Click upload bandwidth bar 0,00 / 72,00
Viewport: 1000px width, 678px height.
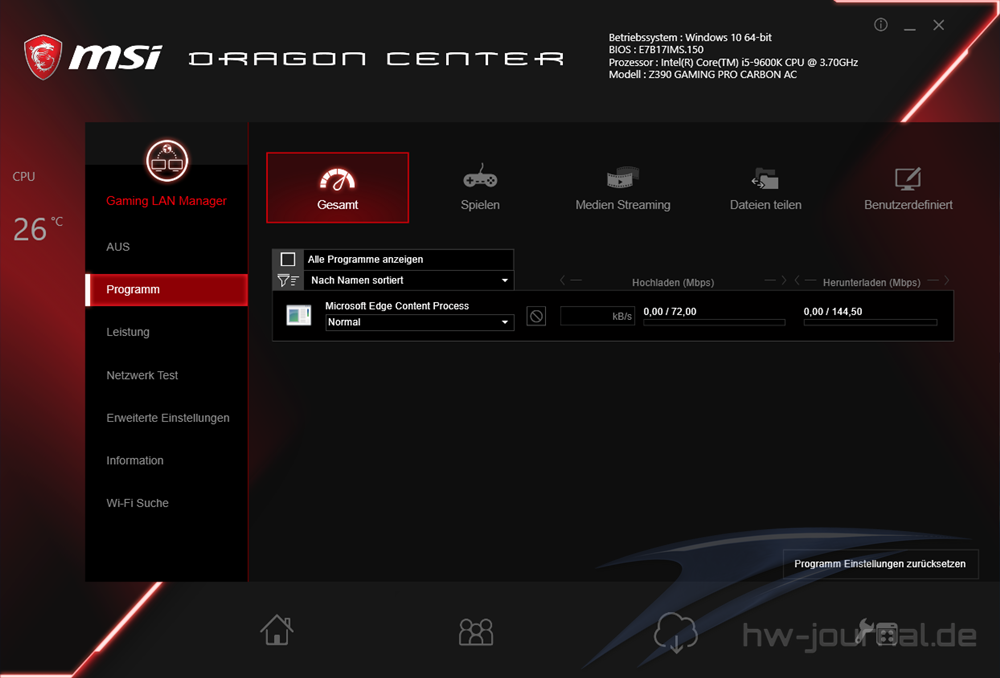coord(714,323)
